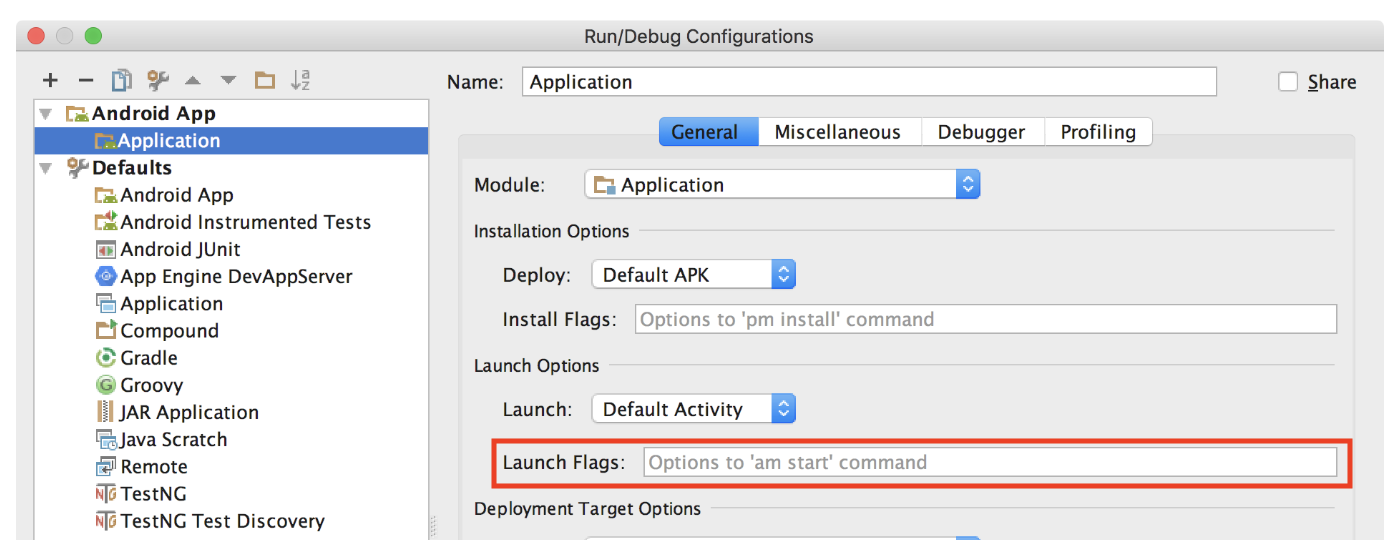The image size is (1396, 540).
Task: Sort configurations alphabetically with a-z icon
Action: click(x=300, y=80)
